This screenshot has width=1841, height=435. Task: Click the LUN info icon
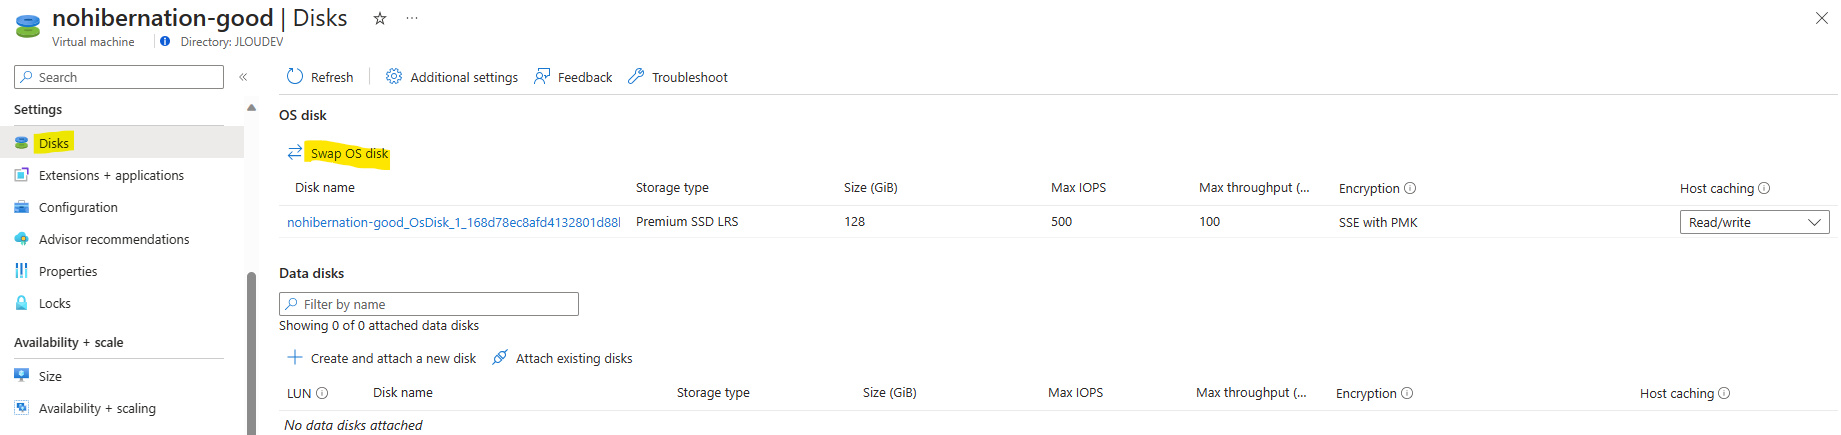pyautogui.click(x=322, y=393)
